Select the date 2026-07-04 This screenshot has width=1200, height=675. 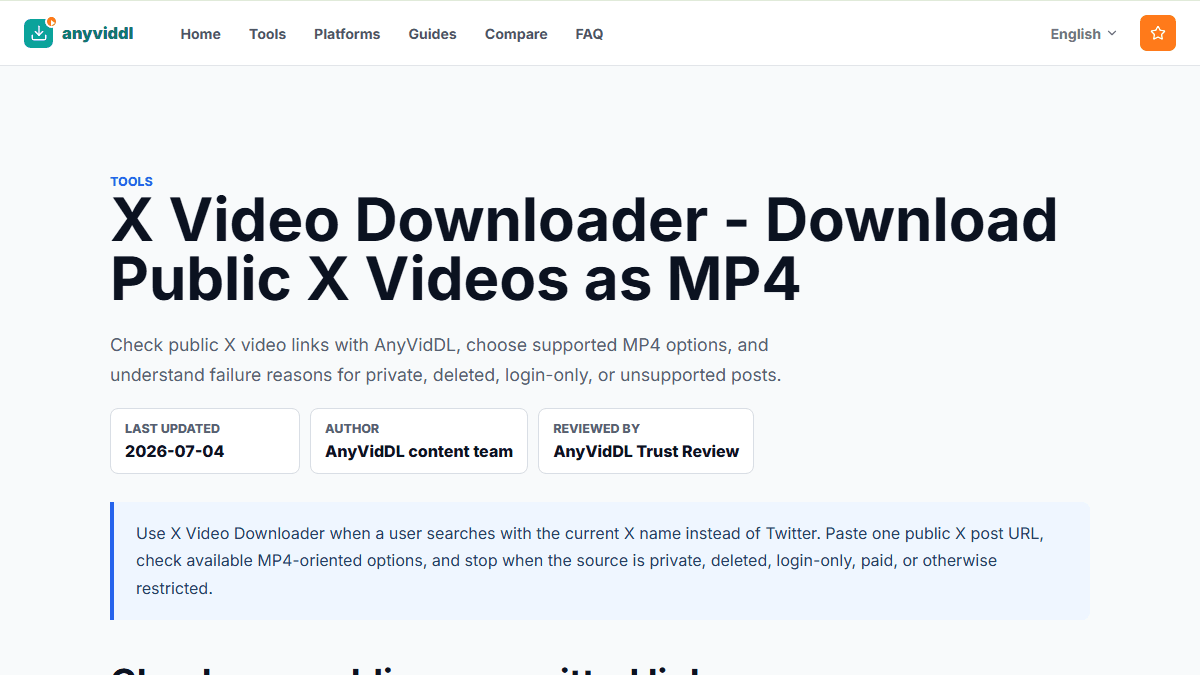click(x=175, y=451)
